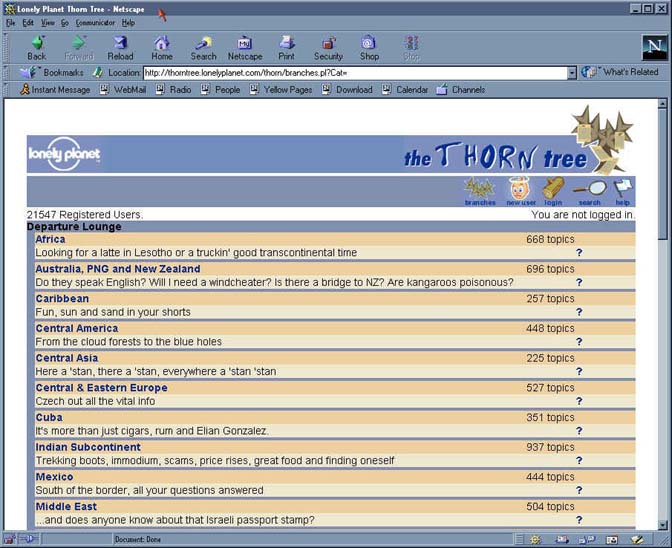Print the current page
This screenshot has height=548, width=672.
coord(286,48)
